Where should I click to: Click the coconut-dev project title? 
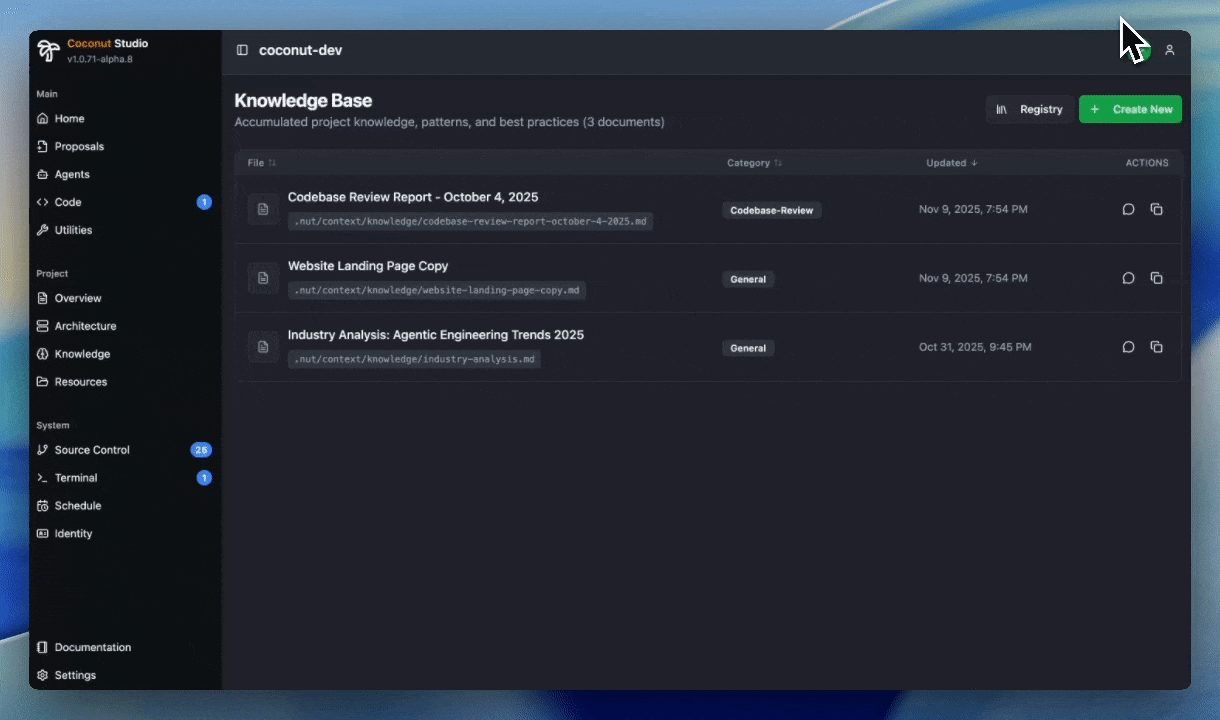pyautogui.click(x=301, y=50)
